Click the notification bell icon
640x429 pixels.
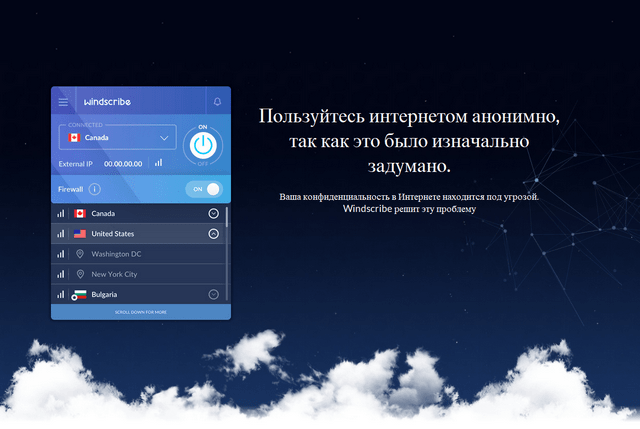coord(217,102)
